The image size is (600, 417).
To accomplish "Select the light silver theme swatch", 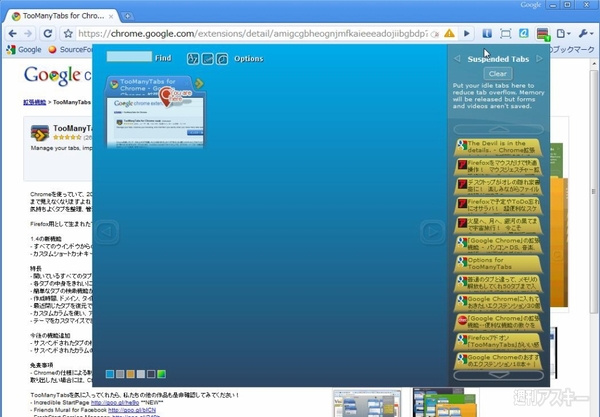I will pos(141,374).
